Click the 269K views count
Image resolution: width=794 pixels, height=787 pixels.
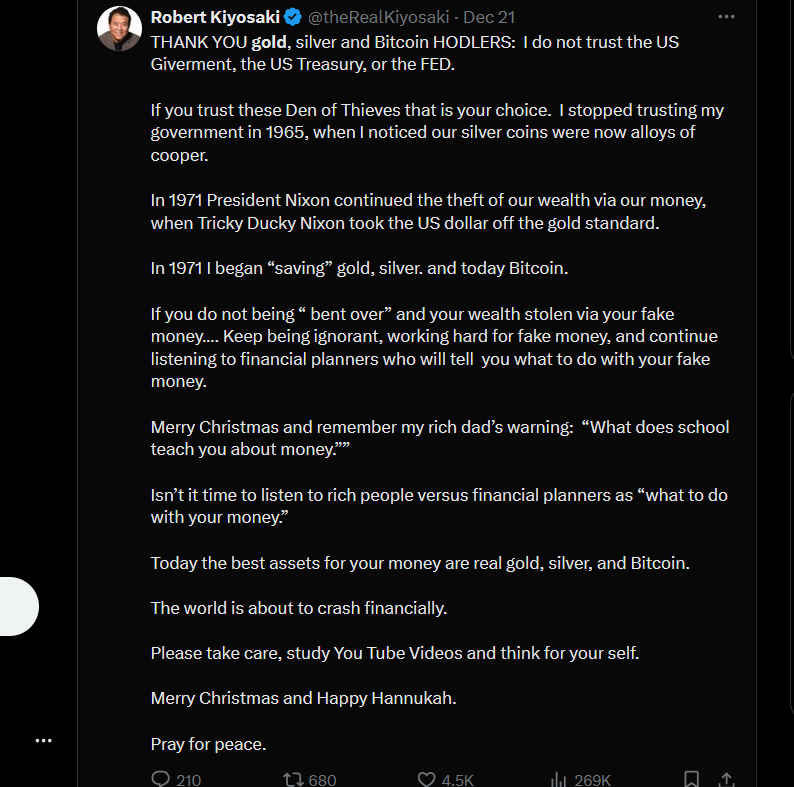point(592,780)
